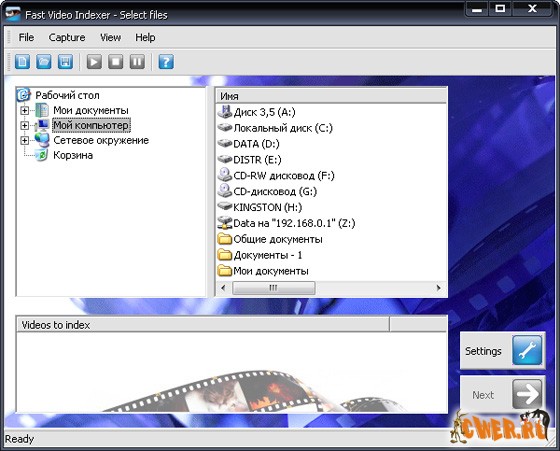Image resolution: width=560 pixels, height=451 pixels.
Task: Select the DATA (D:) drive
Action: 256,144
